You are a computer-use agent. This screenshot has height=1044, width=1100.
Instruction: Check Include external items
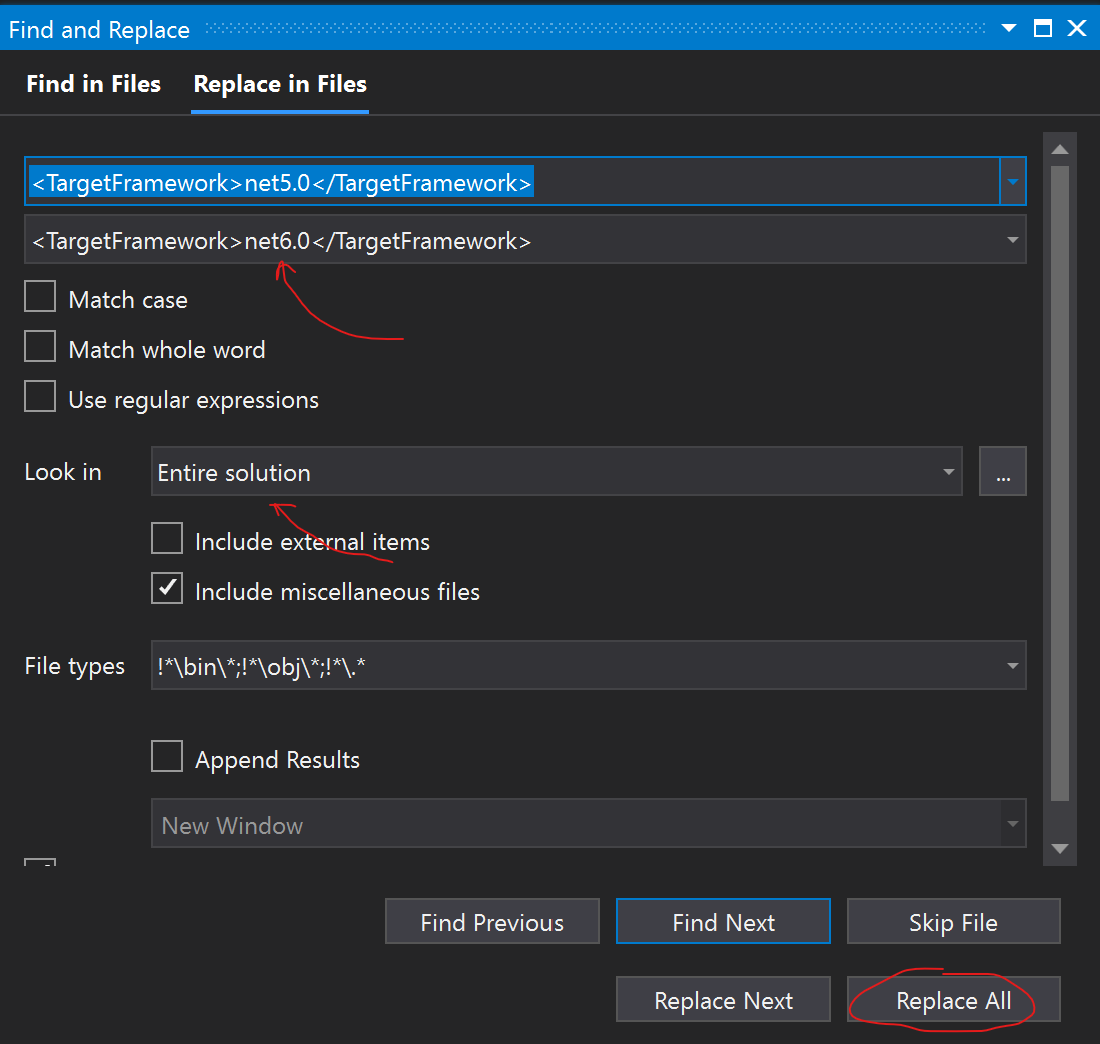[x=166, y=538]
